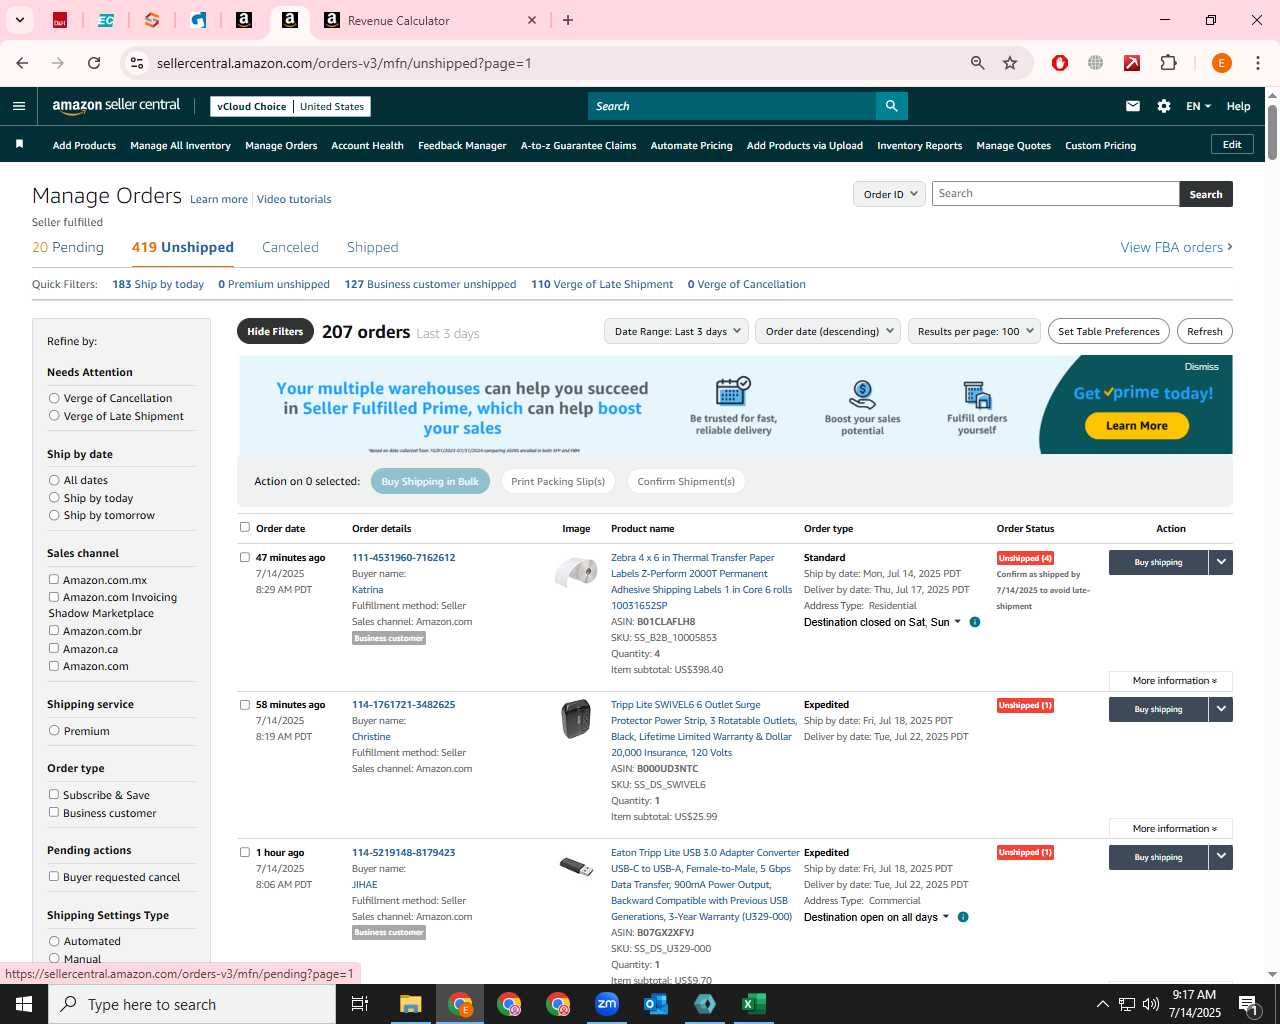Select Verge of Late Shipment radio button
1280x1024 pixels.
(x=54, y=416)
